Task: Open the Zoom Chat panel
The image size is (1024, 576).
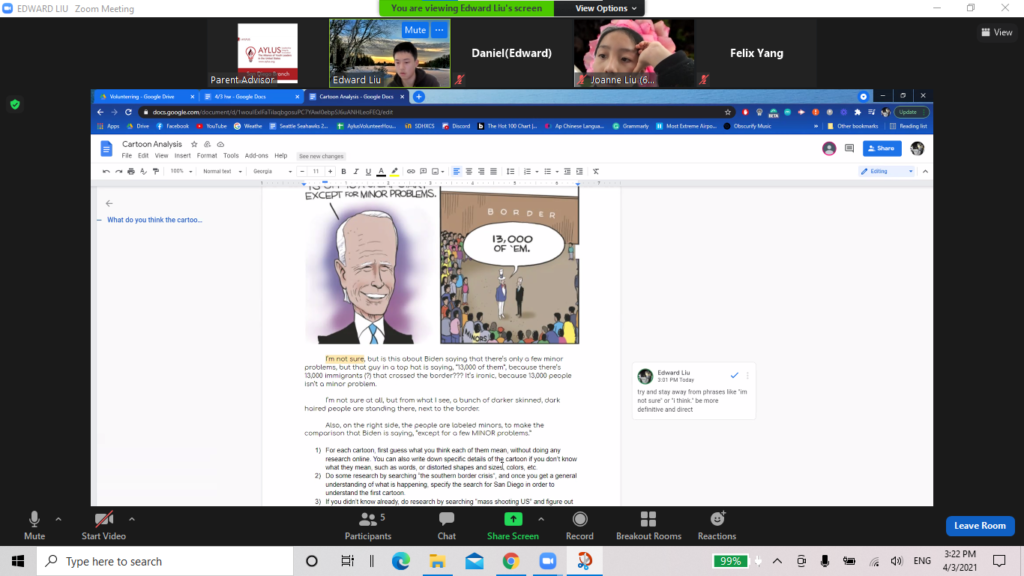Action: tap(447, 526)
